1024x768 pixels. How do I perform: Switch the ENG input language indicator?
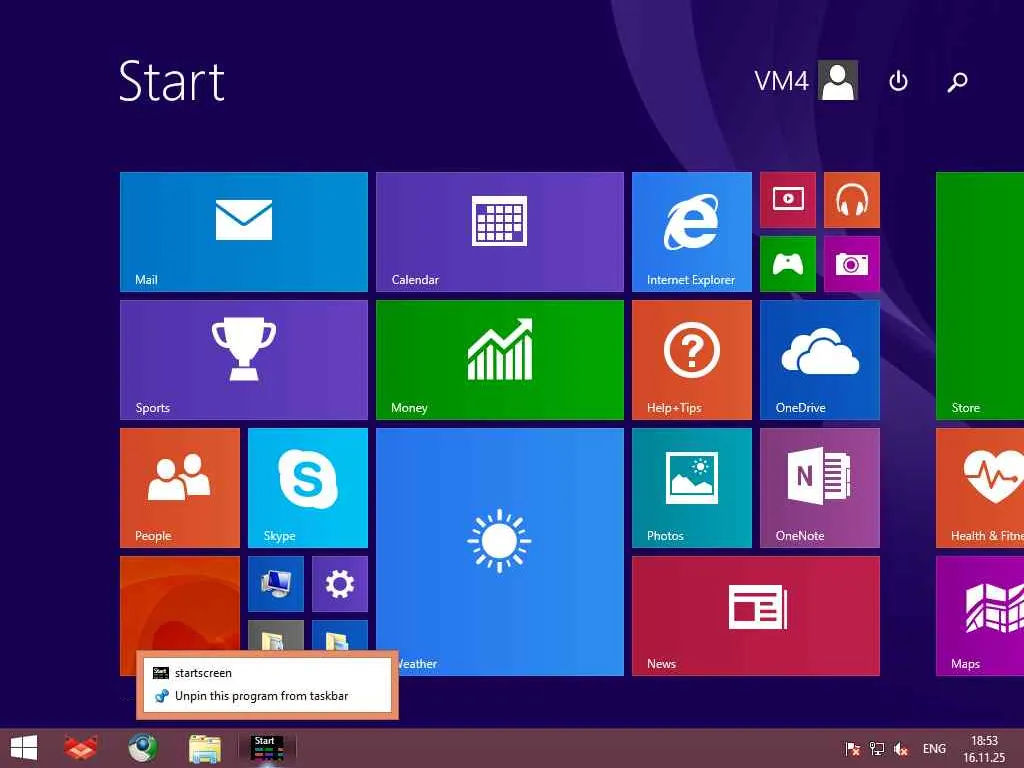coord(934,749)
